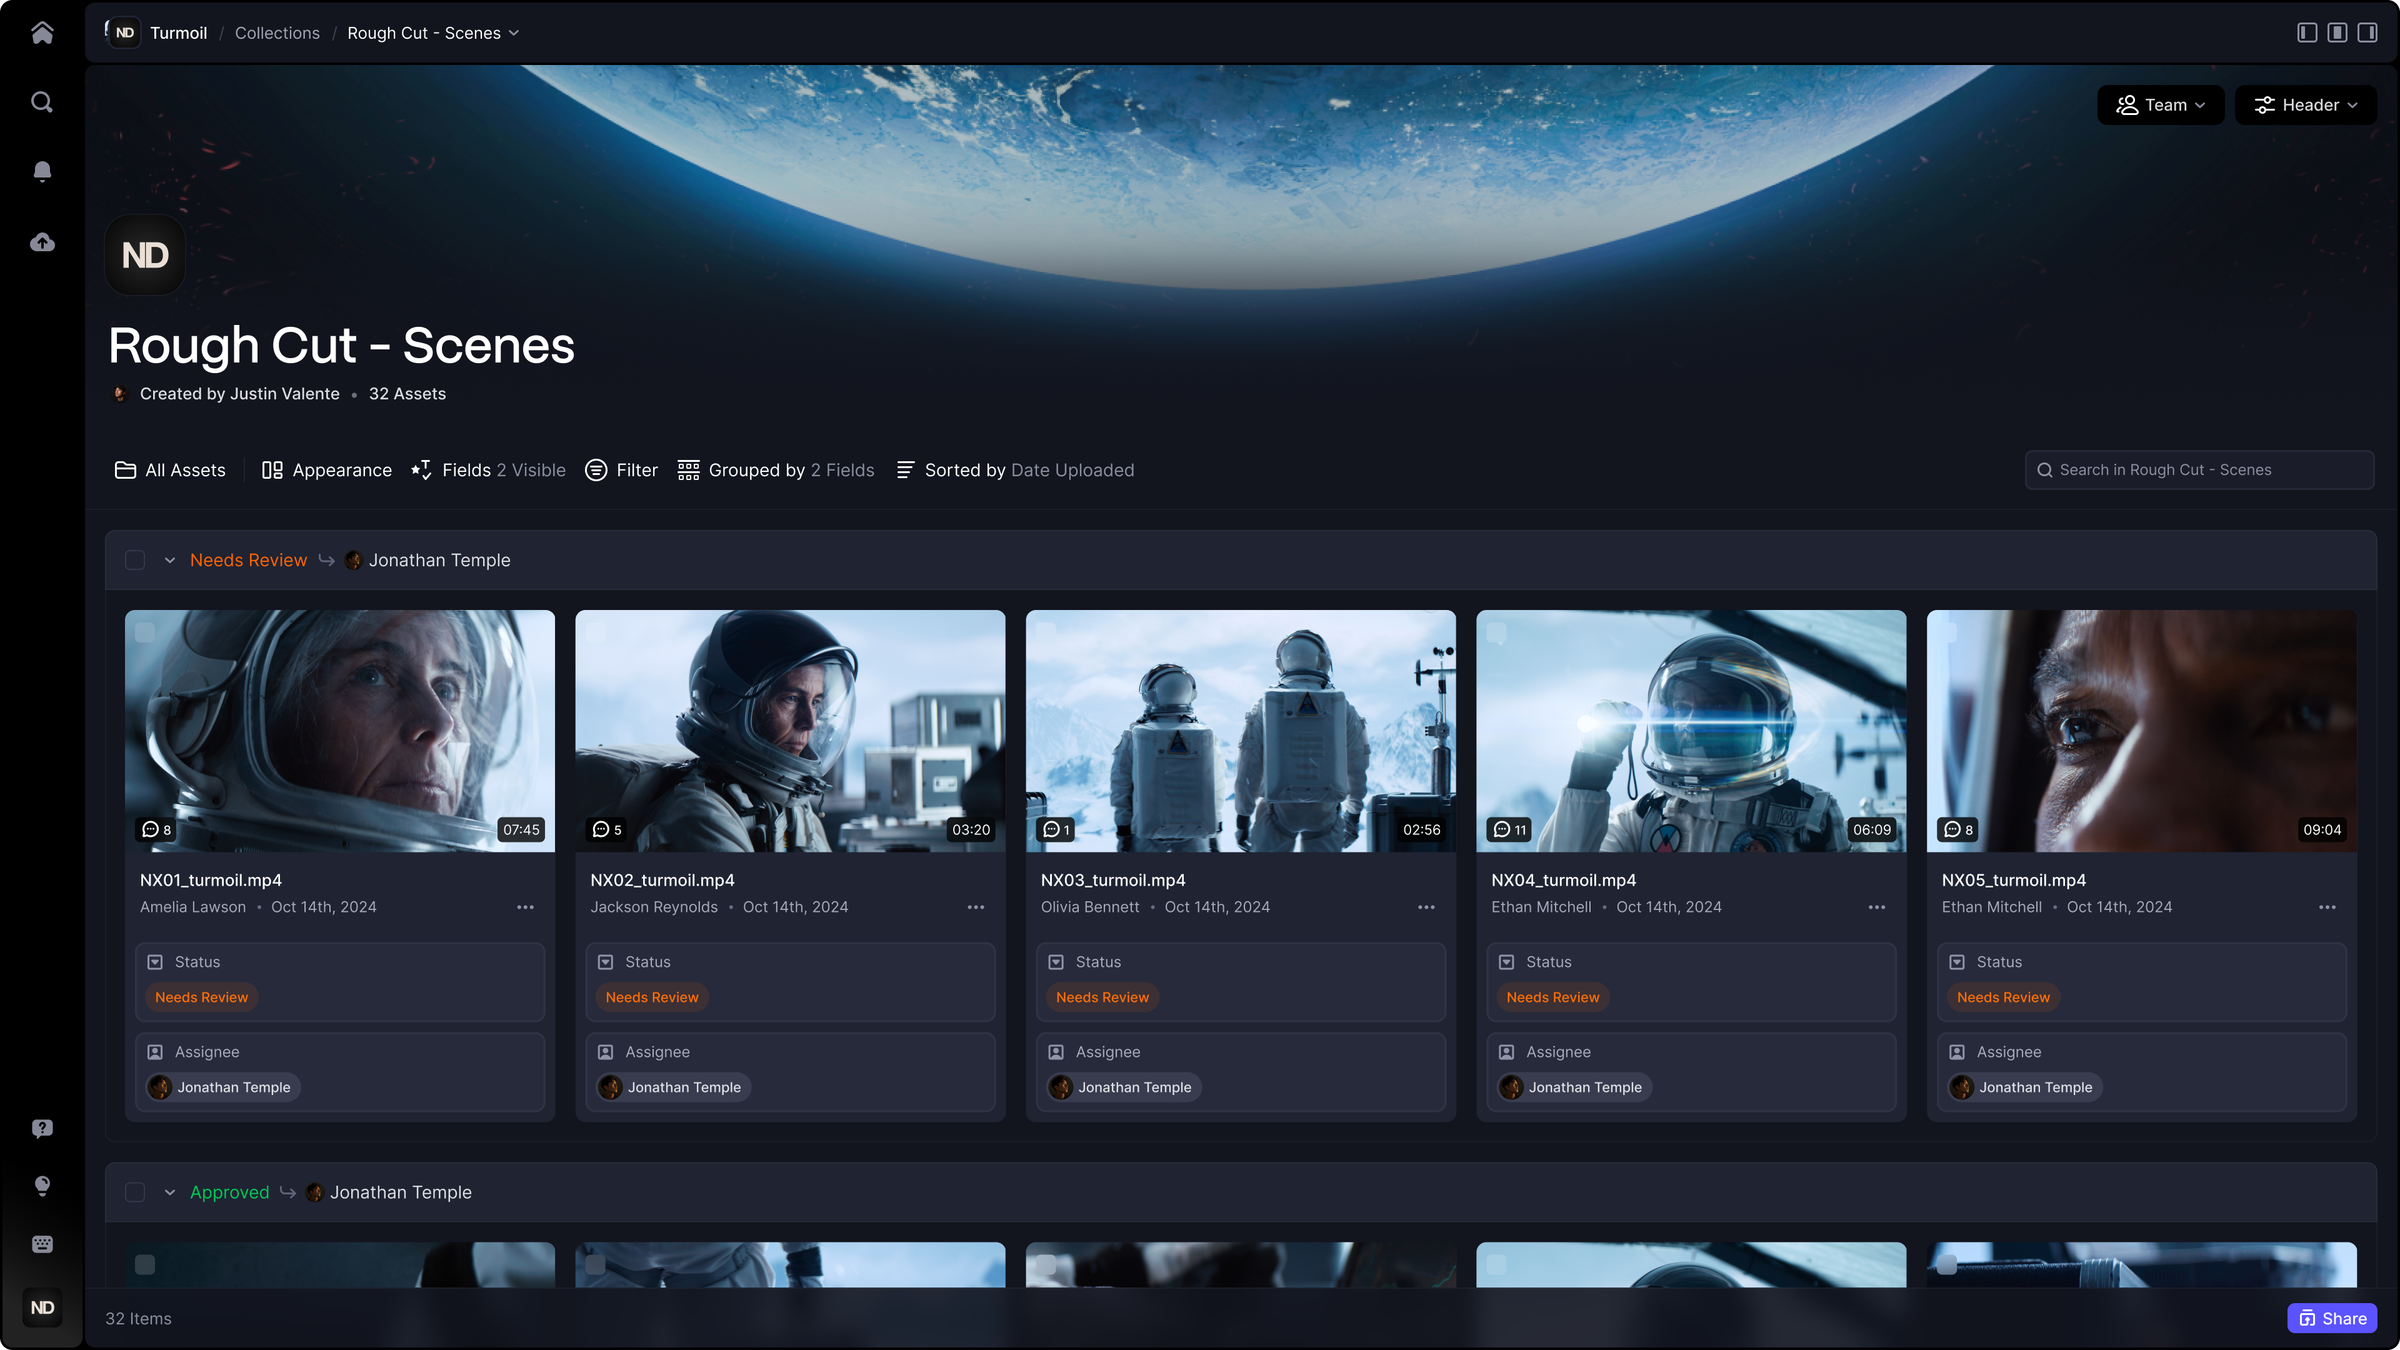Click the large ND project logo
Viewport: 2400px width, 1350px height.
(145, 255)
